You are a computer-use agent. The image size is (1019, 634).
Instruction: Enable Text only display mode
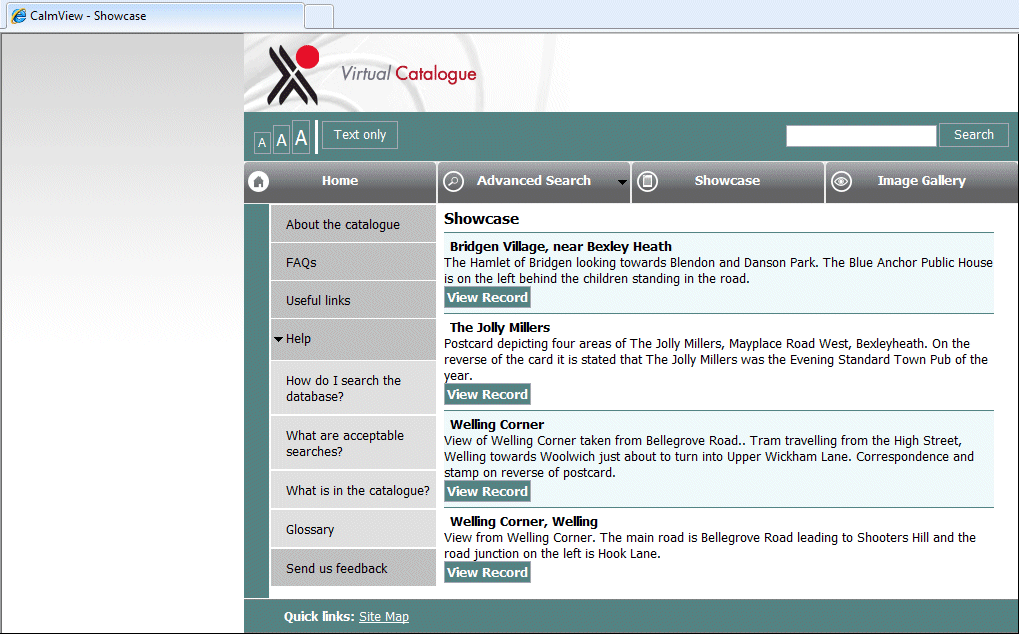click(358, 134)
